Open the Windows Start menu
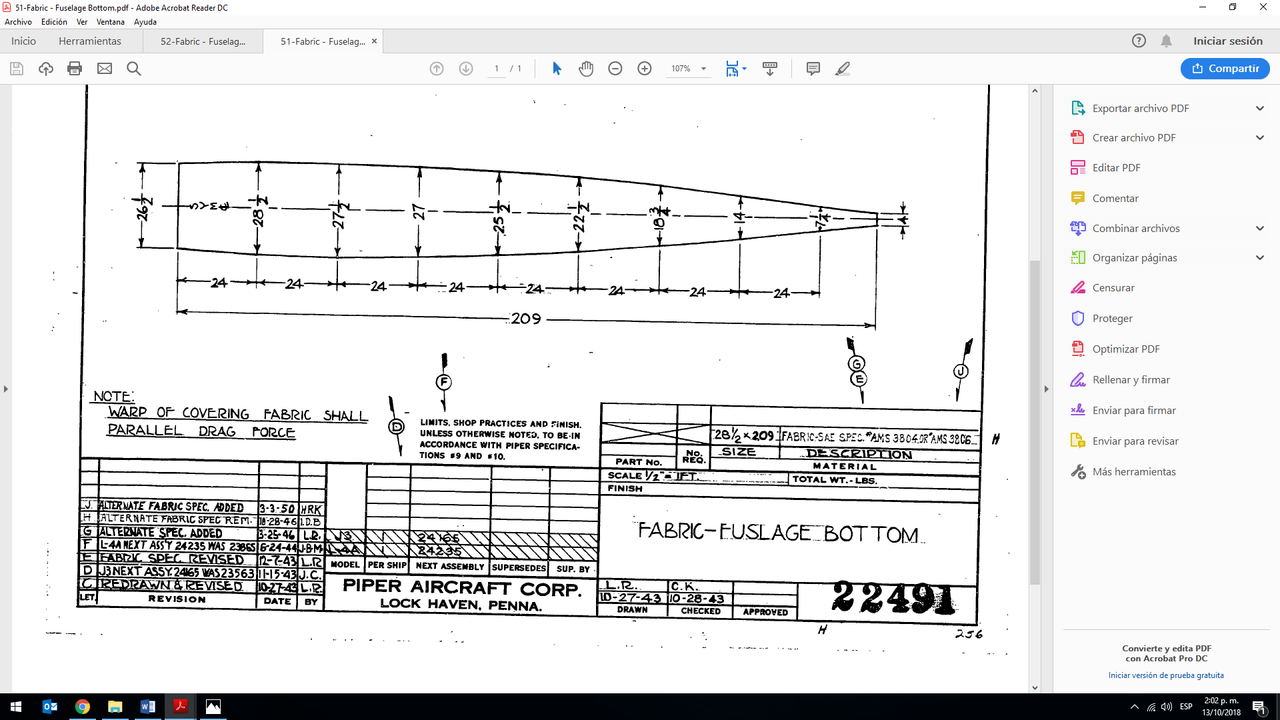The image size is (1280, 720). 17,706
